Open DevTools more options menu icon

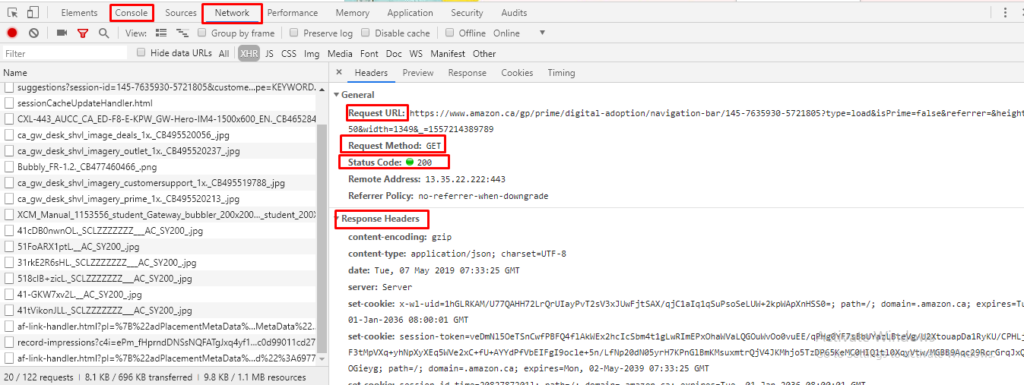coord(1005,12)
